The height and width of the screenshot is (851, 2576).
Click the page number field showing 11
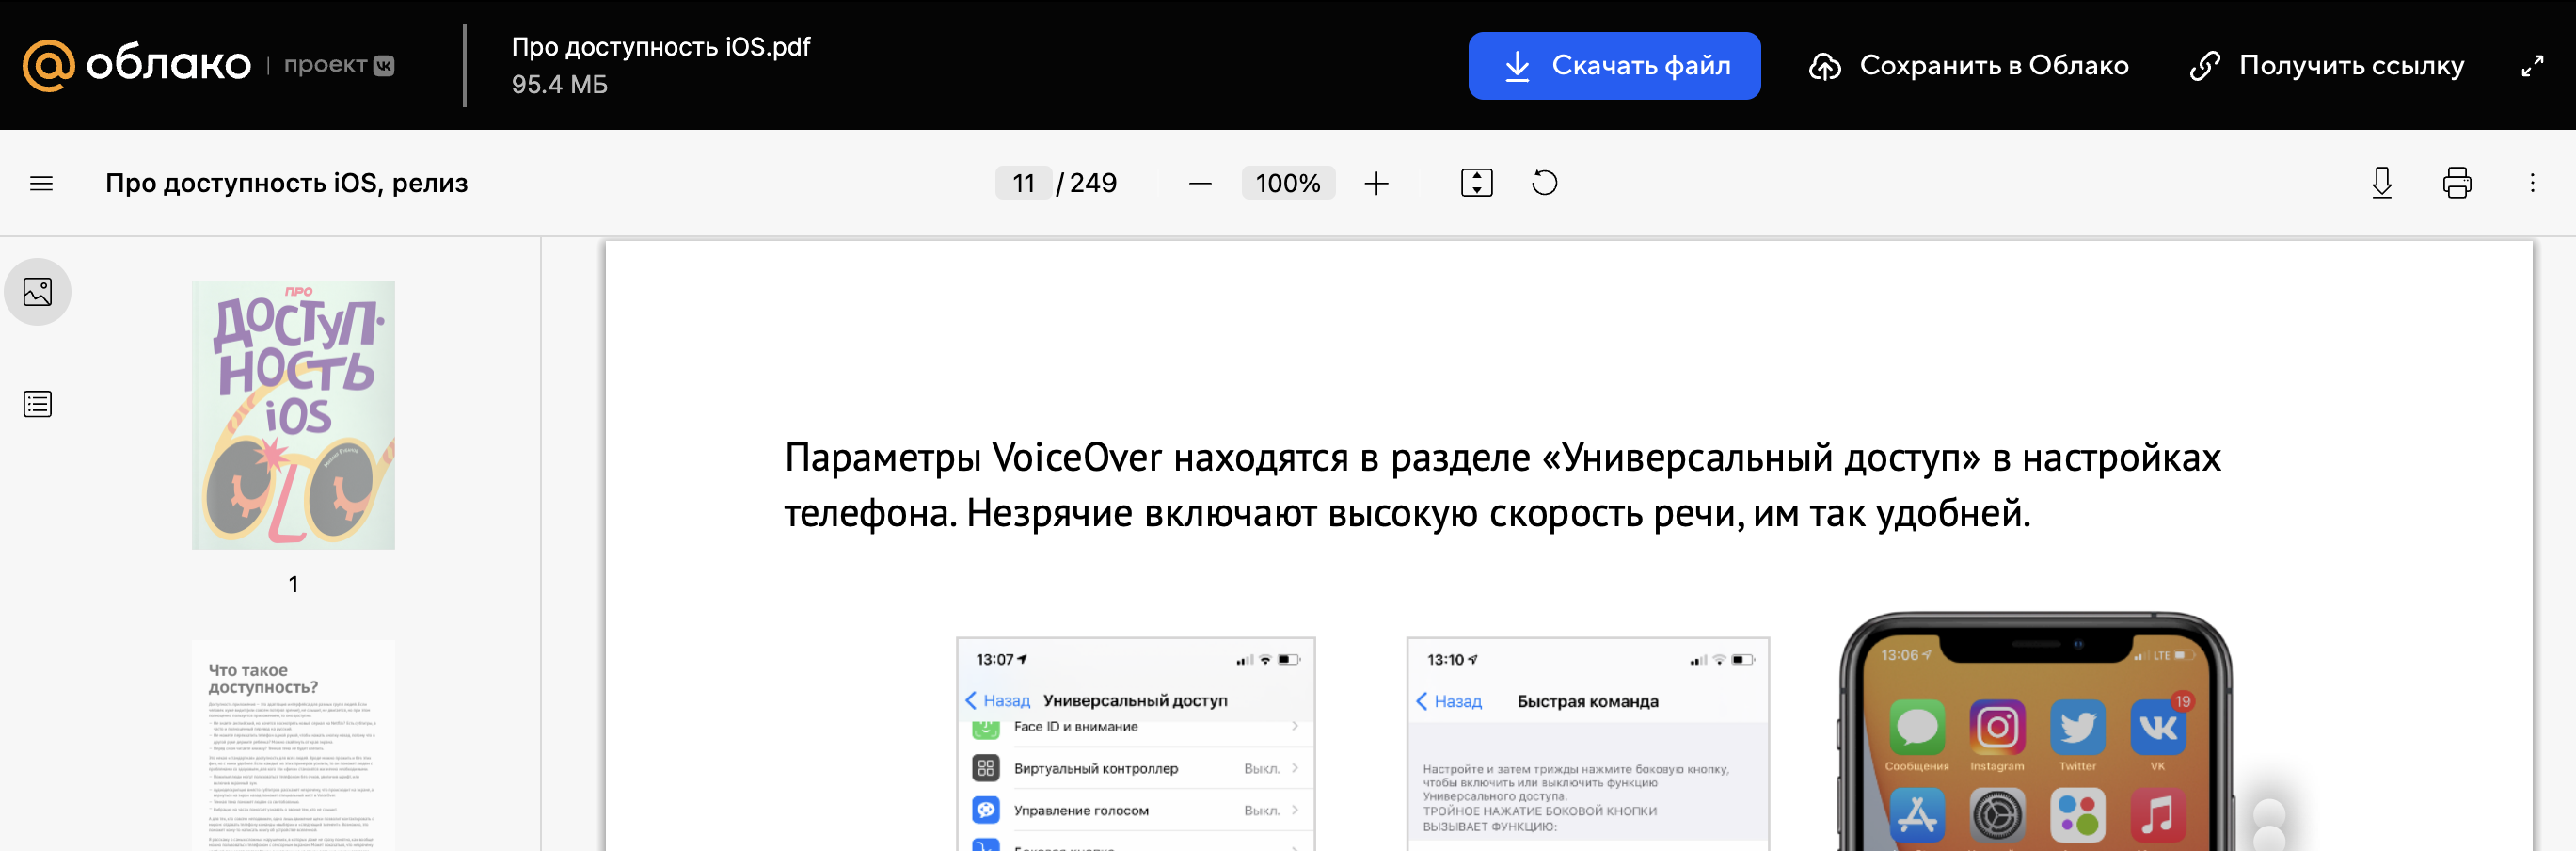click(x=1023, y=183)
